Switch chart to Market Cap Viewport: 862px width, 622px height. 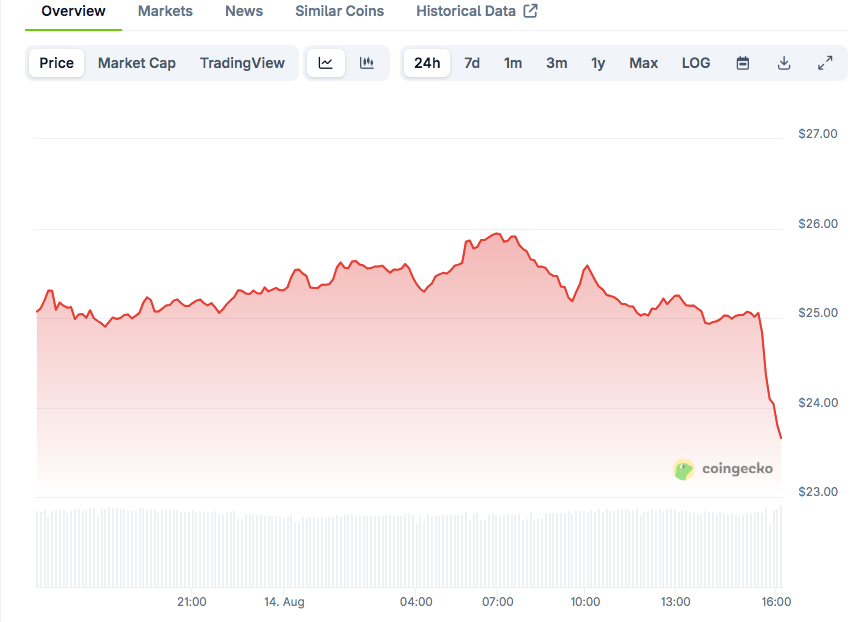[137, 63]
